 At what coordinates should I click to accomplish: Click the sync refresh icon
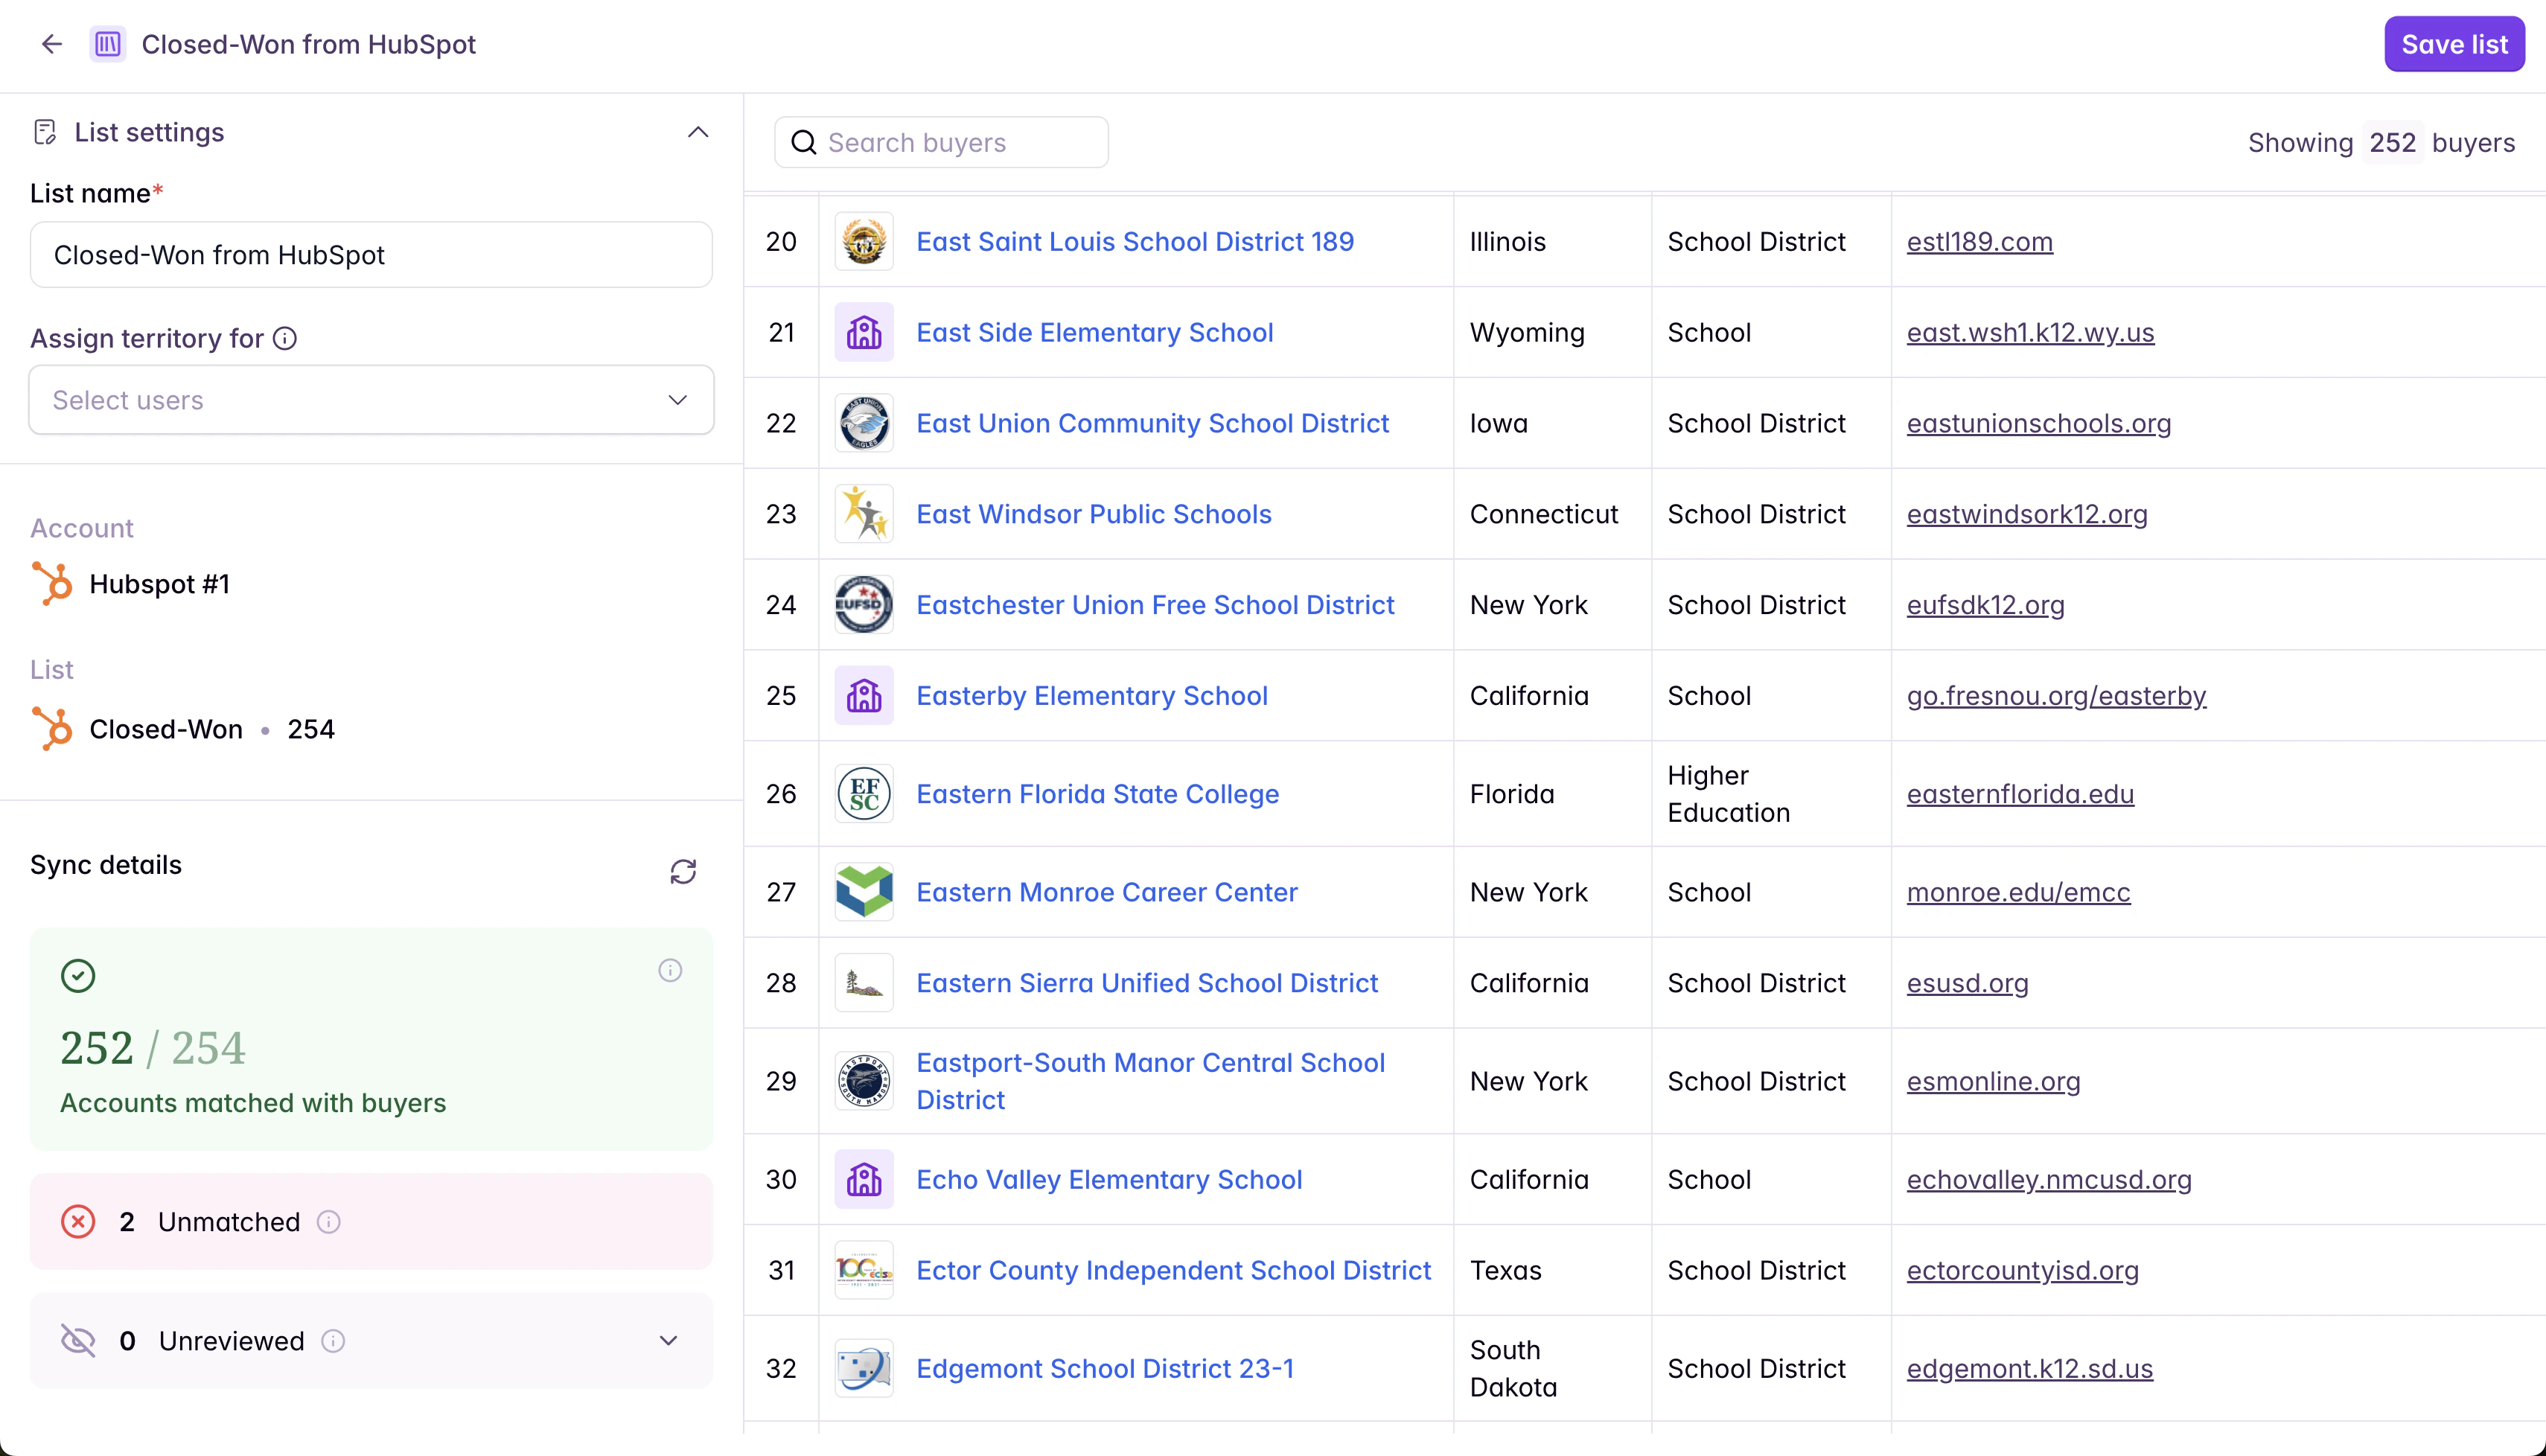pos(683,872)
